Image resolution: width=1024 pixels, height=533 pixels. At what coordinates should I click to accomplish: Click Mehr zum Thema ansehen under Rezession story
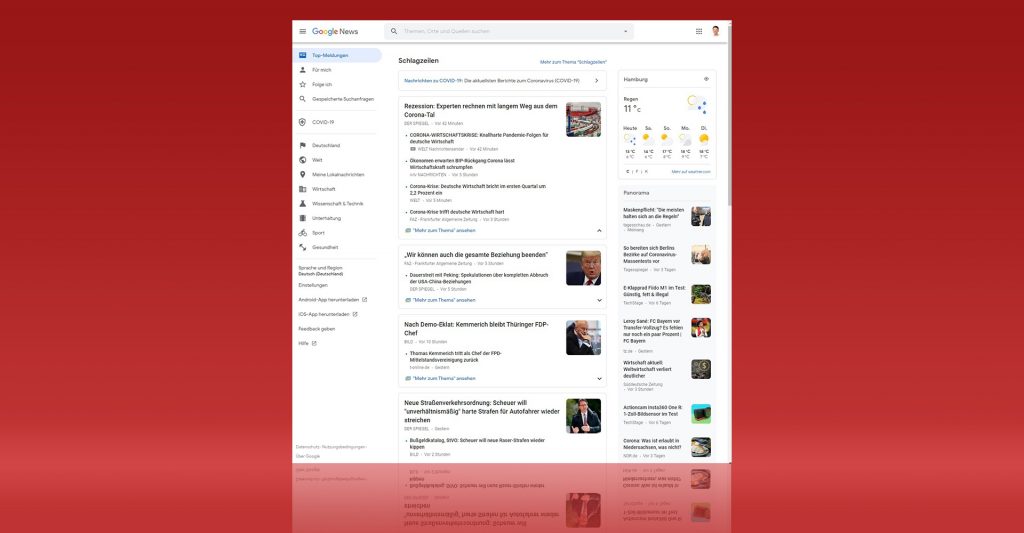[x=444, y=231]
